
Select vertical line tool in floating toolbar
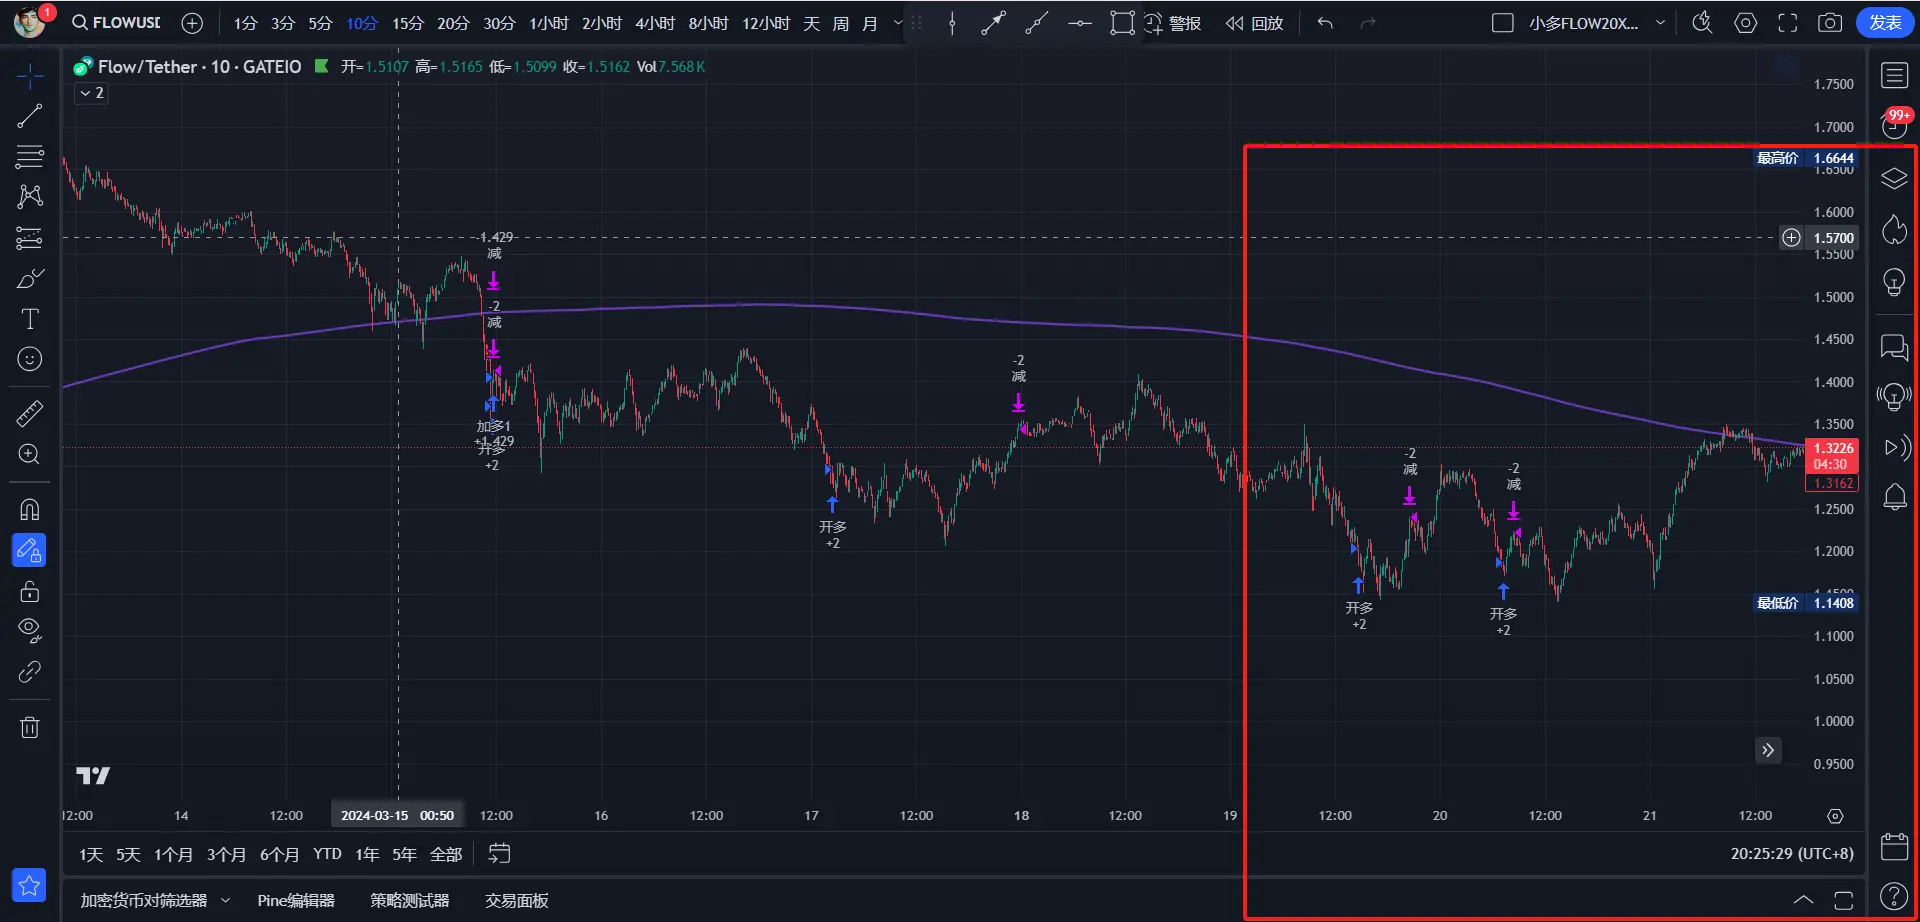[x=952, y=23]
